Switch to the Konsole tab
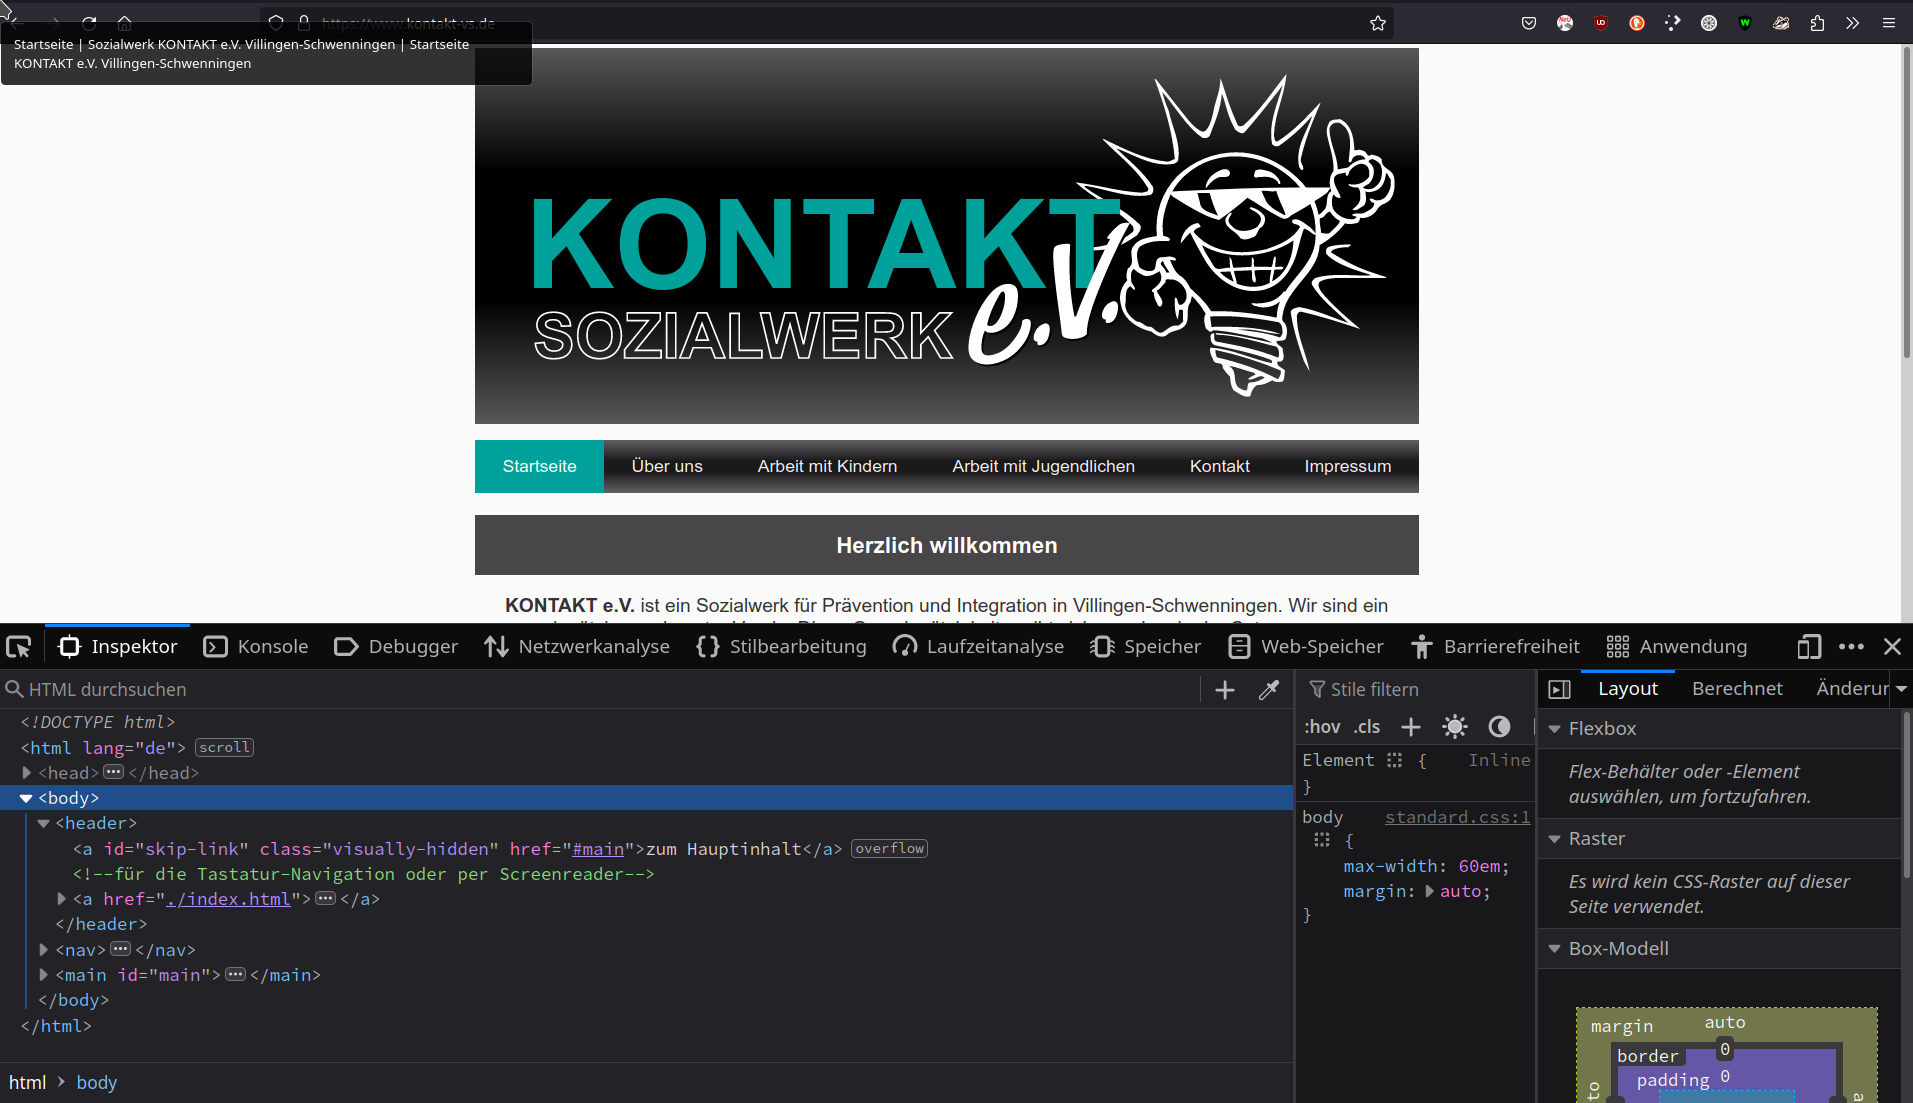1913x1103 pixels. 256,647
